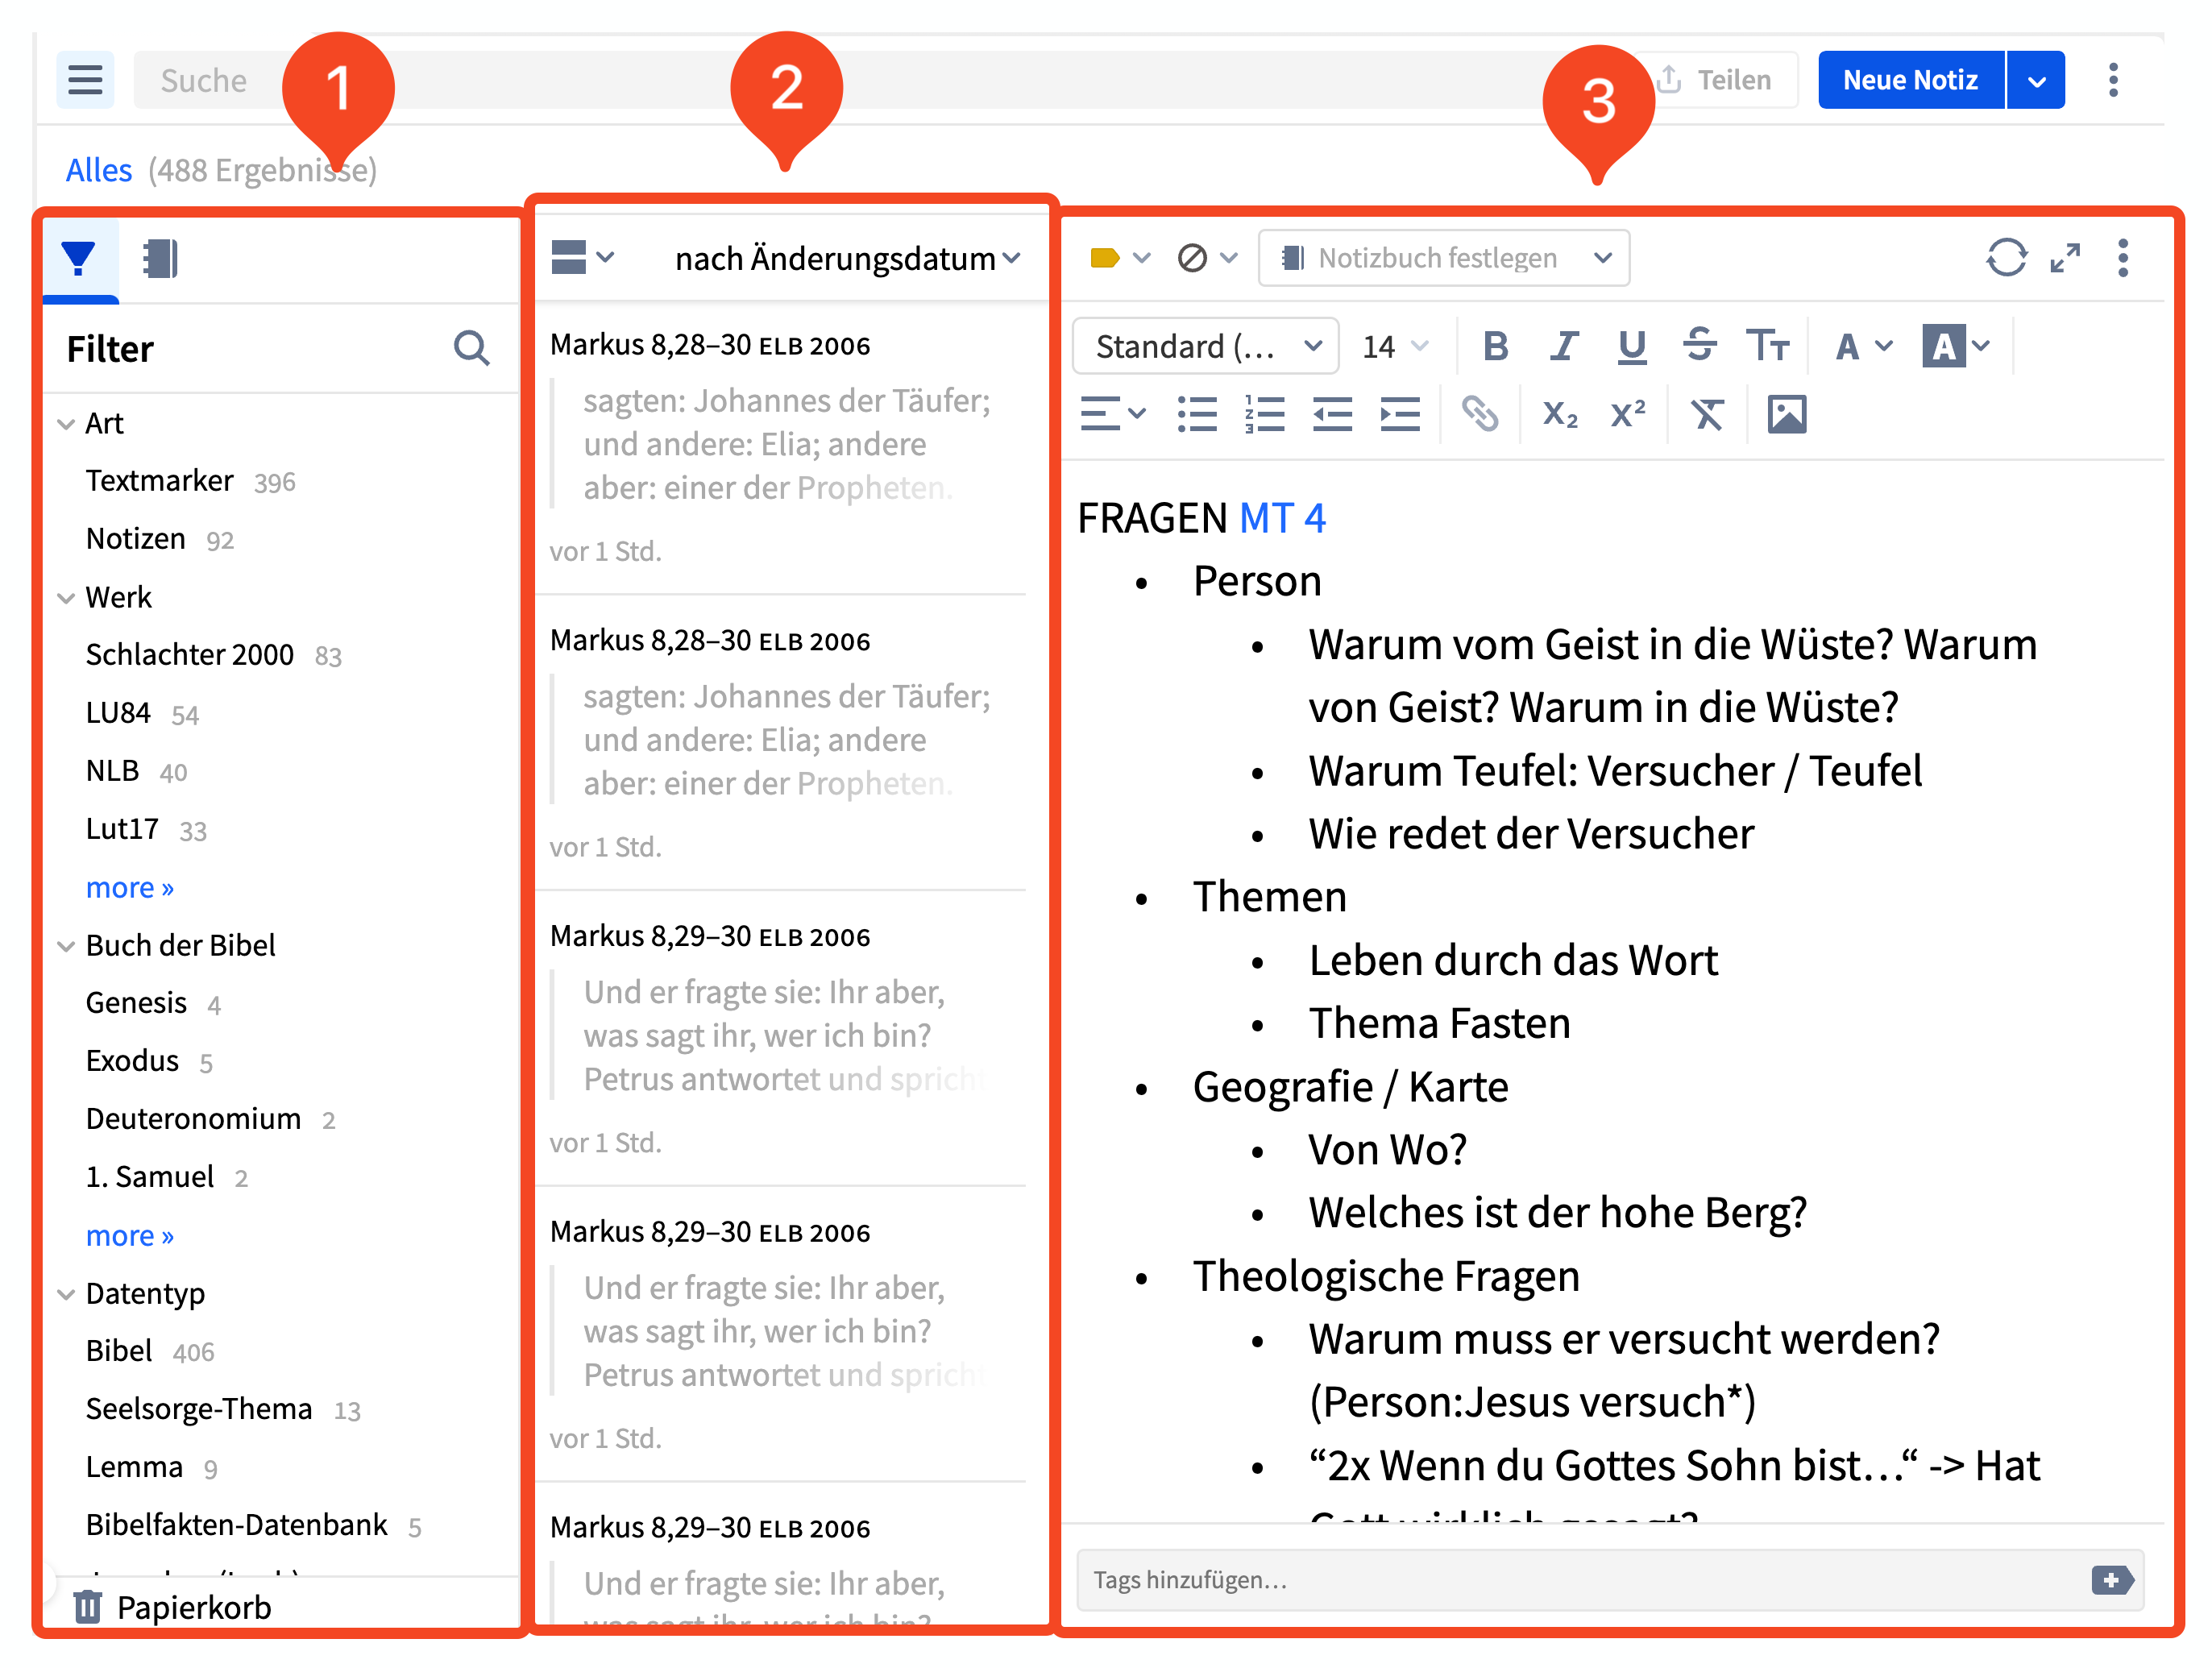The image size is (2212, 1668).
Task: Open the hamburger menu
Action: click(x=85, y=80)
